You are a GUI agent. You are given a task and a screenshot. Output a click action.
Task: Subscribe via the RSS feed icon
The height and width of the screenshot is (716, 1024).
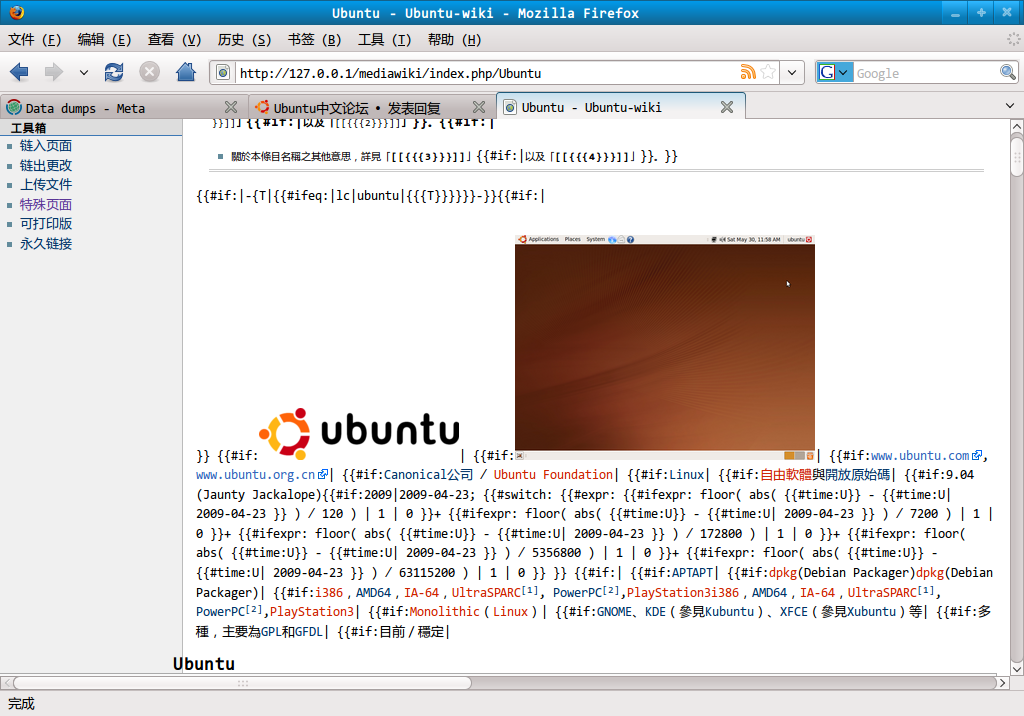coord(748,72)
